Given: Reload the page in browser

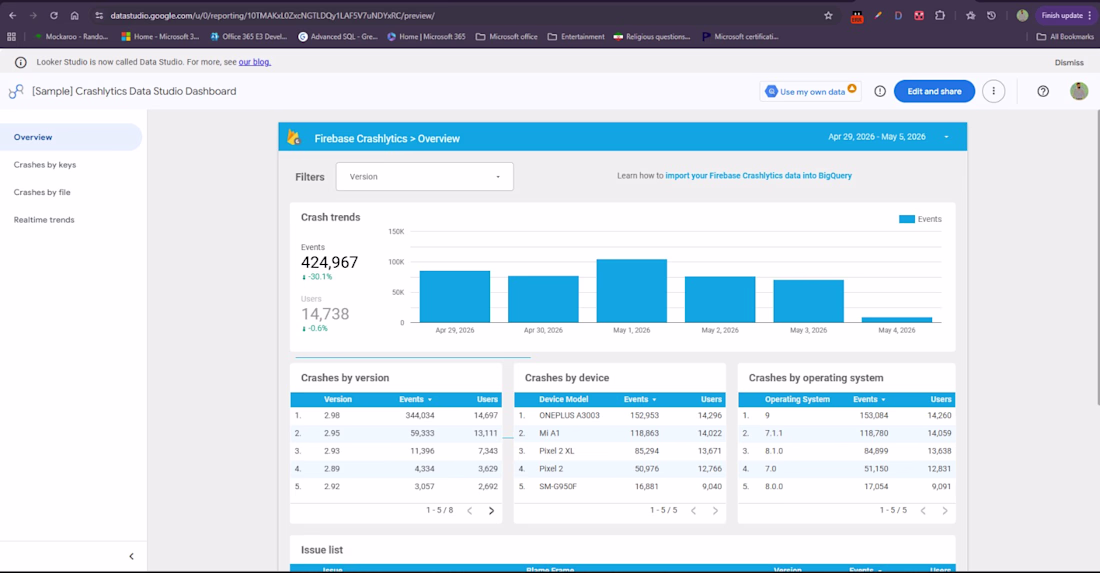Looking at the screenshot, I should 53,15.
